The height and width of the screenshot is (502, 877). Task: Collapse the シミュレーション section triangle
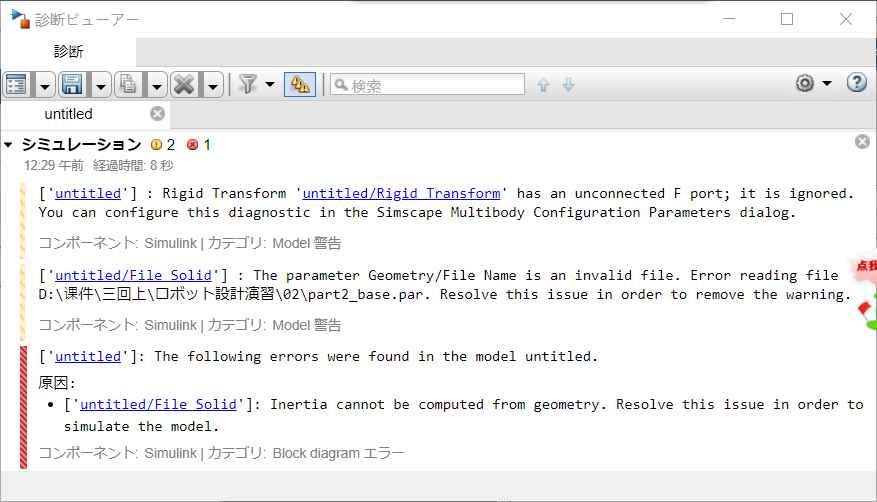point(8,145)
